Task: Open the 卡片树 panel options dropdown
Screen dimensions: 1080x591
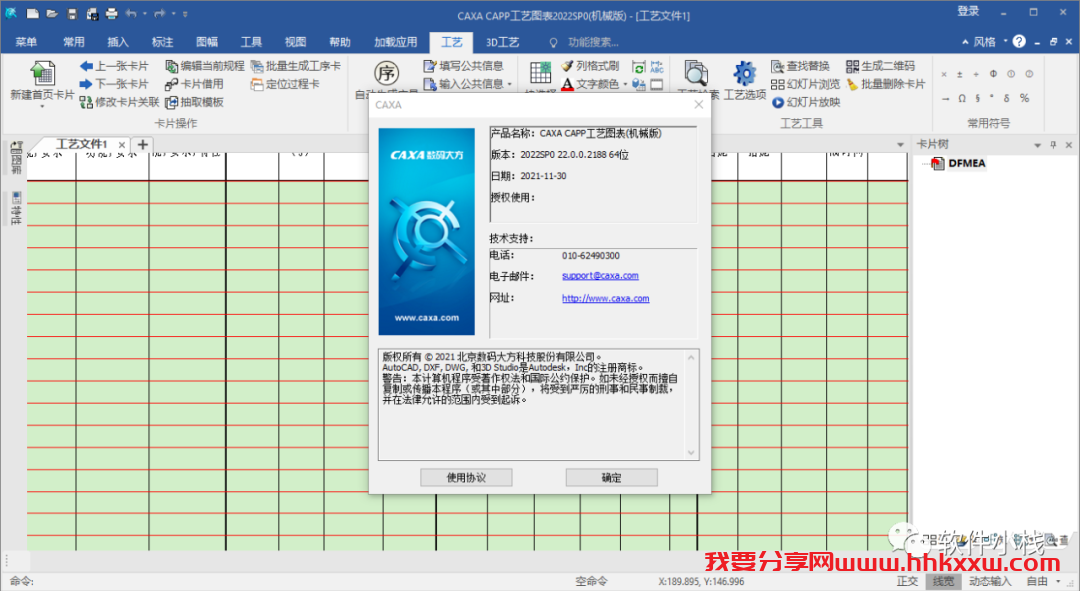Action: tap(1037, 145)
